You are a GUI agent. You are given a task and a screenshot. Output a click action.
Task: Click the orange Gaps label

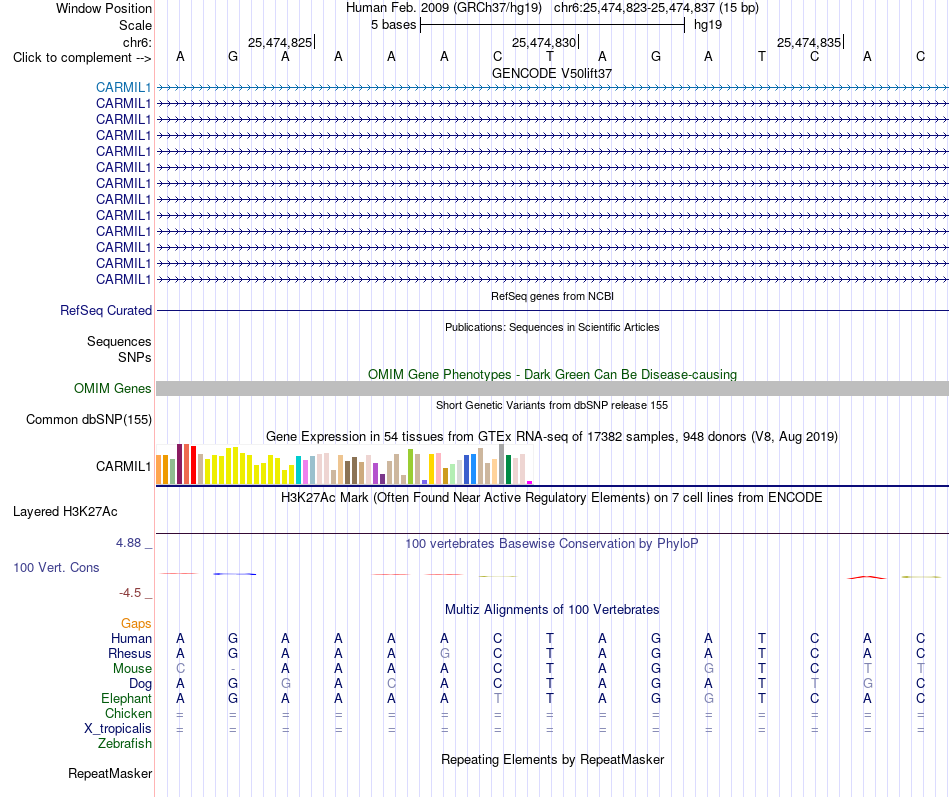click(136, 624)
